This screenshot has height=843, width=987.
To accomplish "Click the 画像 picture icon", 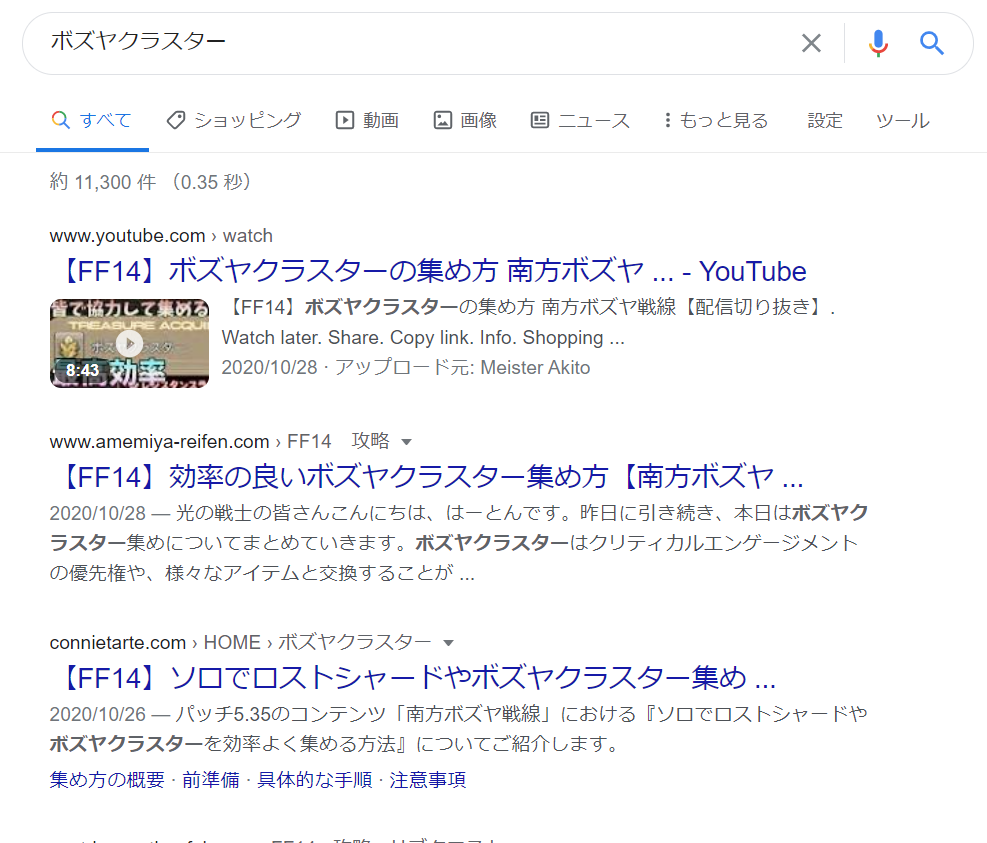I will 443,120.
